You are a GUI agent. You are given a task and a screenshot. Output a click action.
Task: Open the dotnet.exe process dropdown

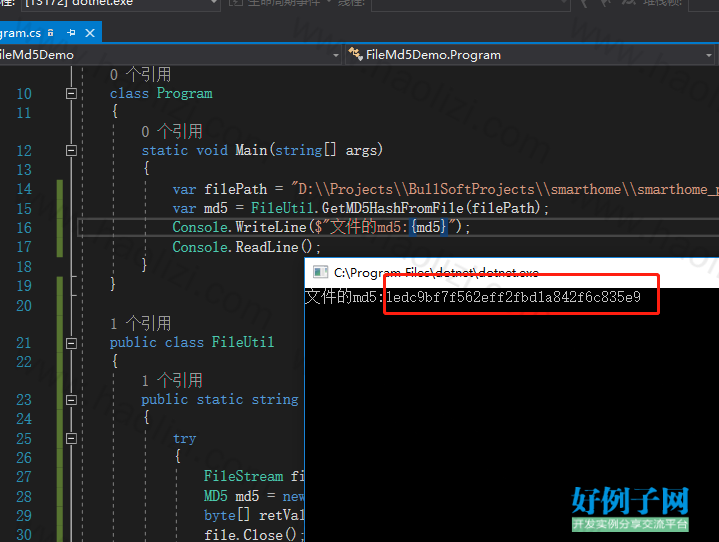213,3
